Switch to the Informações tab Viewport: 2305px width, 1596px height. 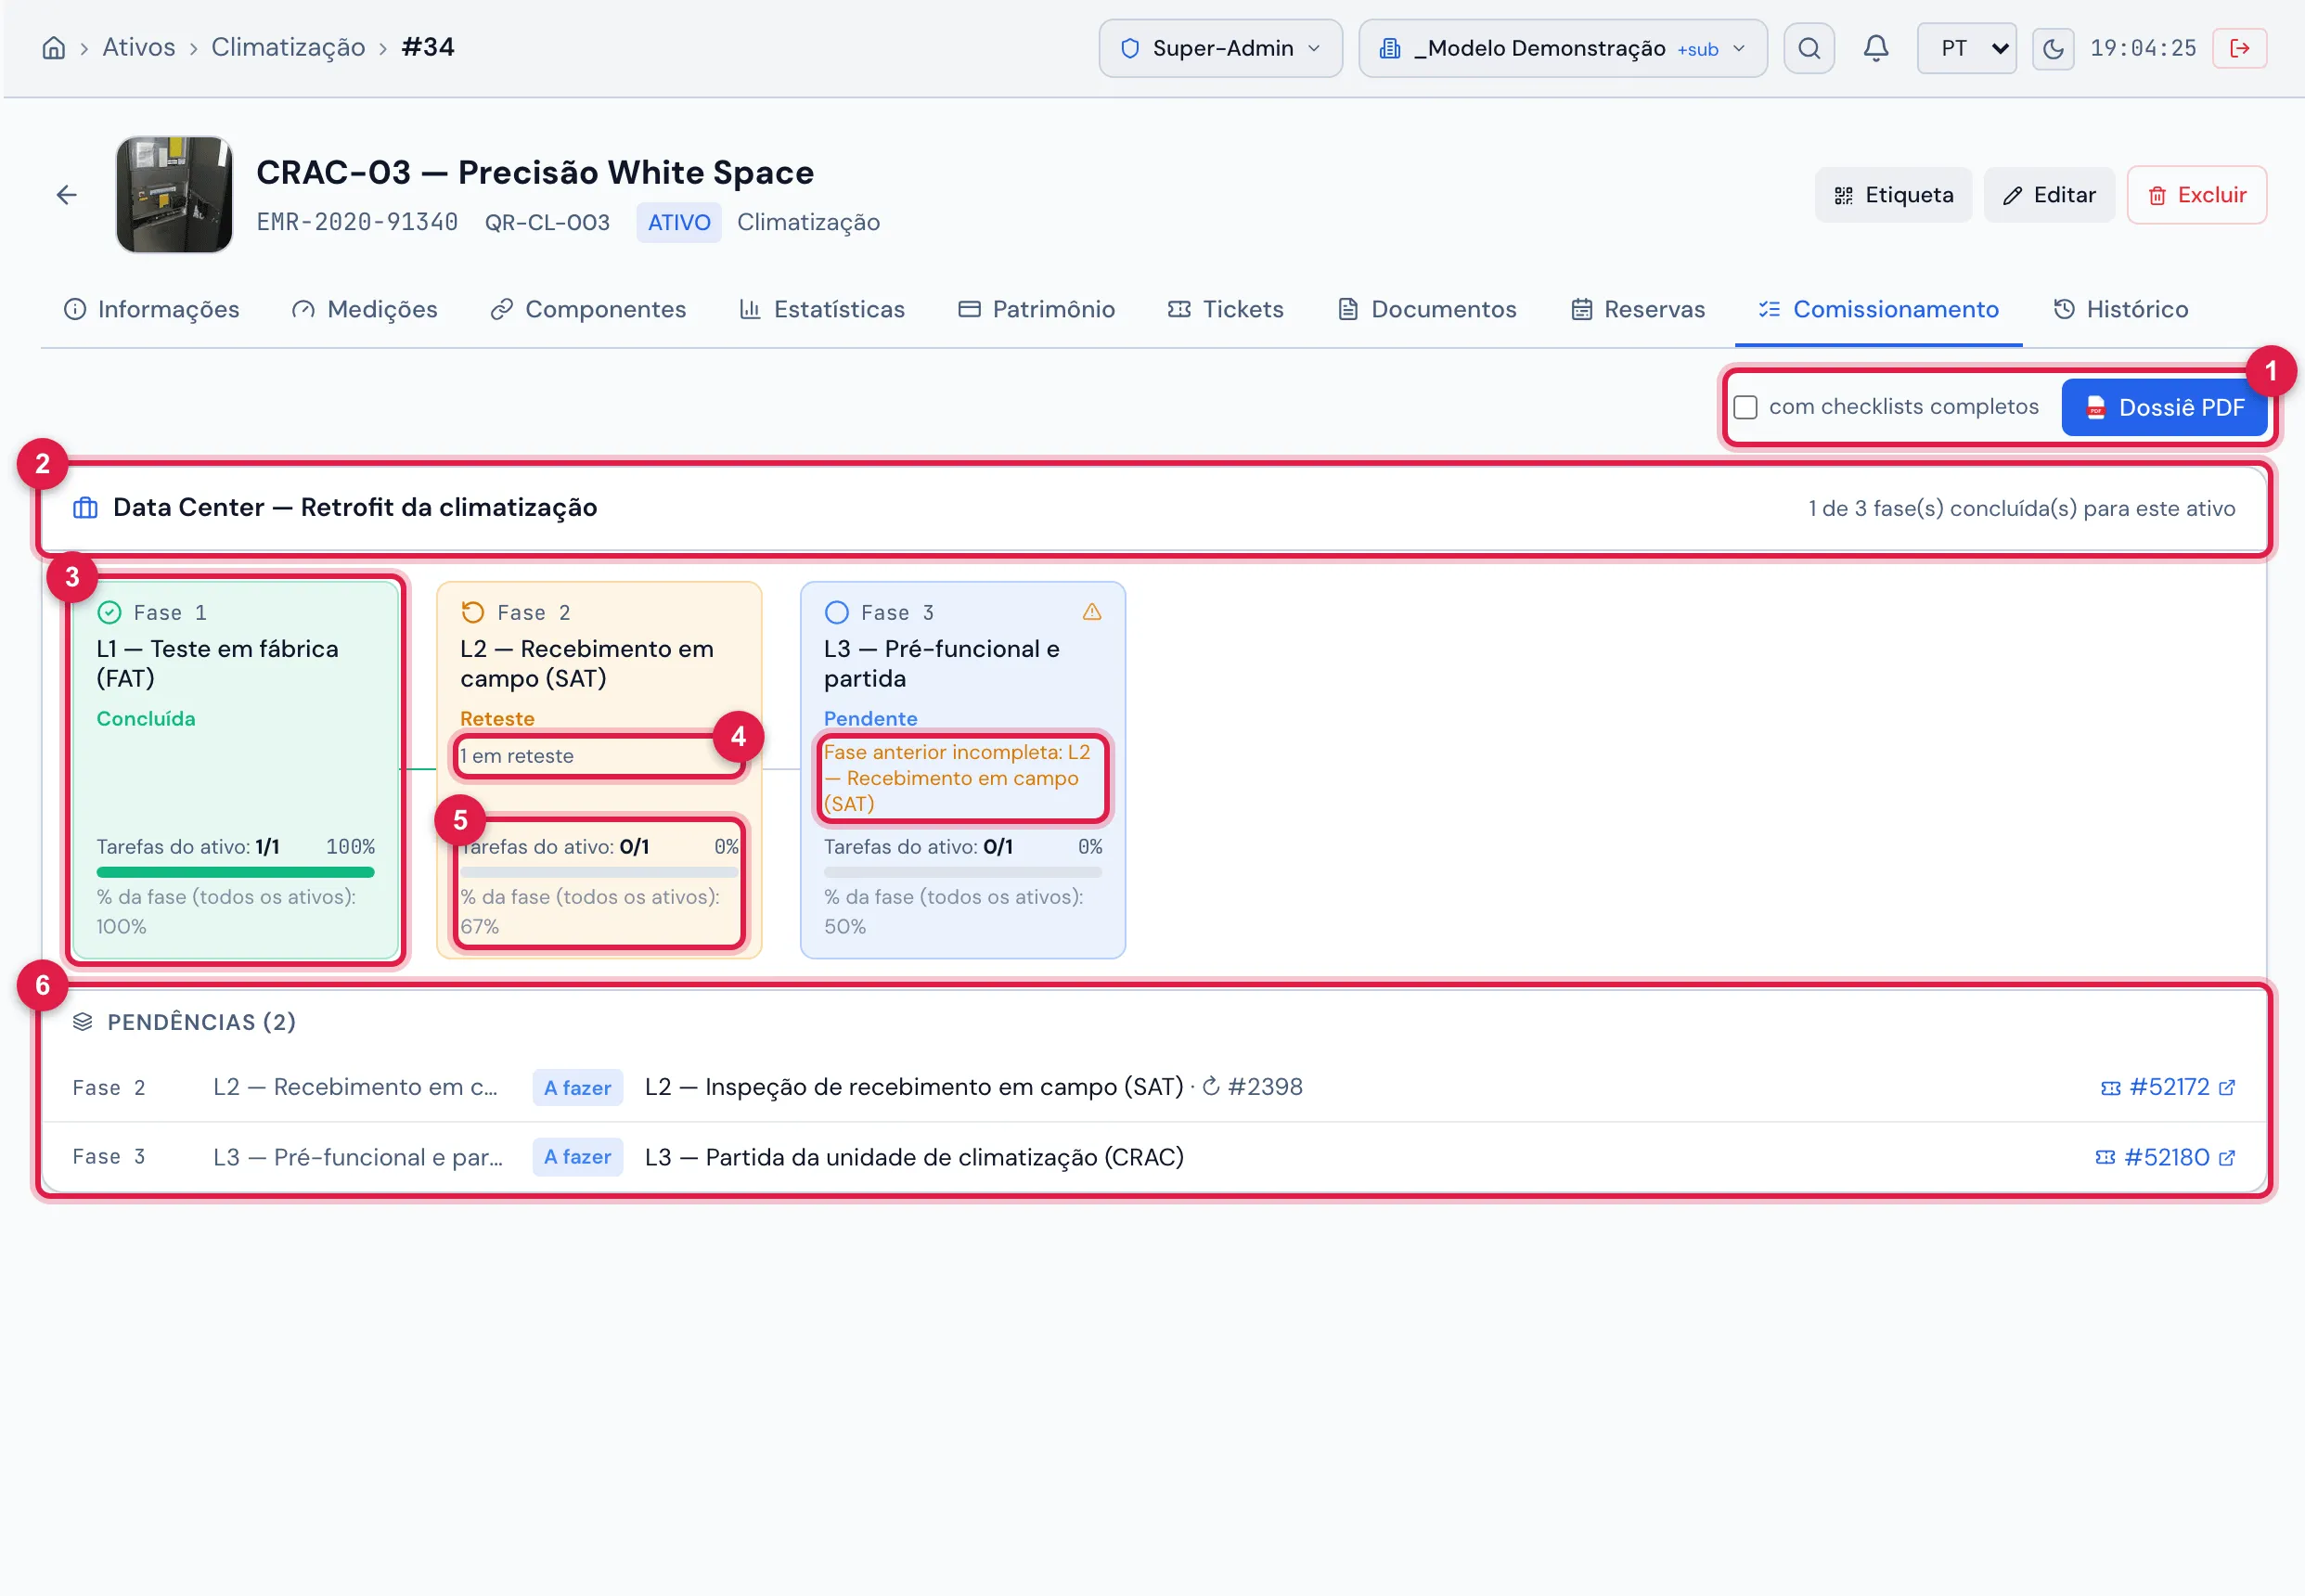151,309
